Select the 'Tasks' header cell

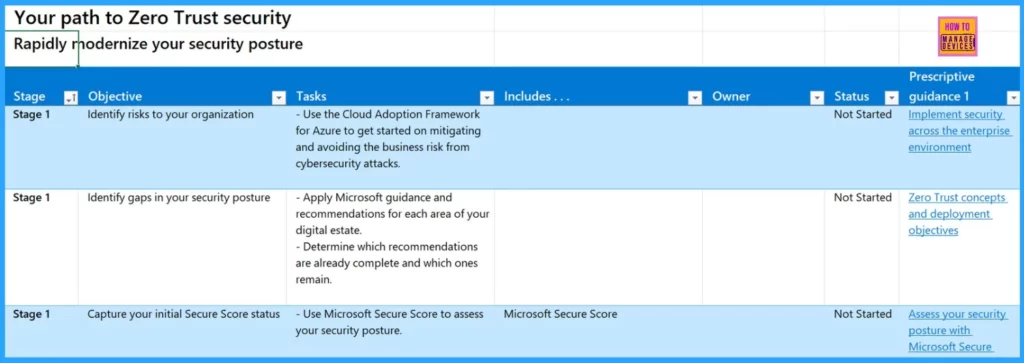[x=391, y=86]
